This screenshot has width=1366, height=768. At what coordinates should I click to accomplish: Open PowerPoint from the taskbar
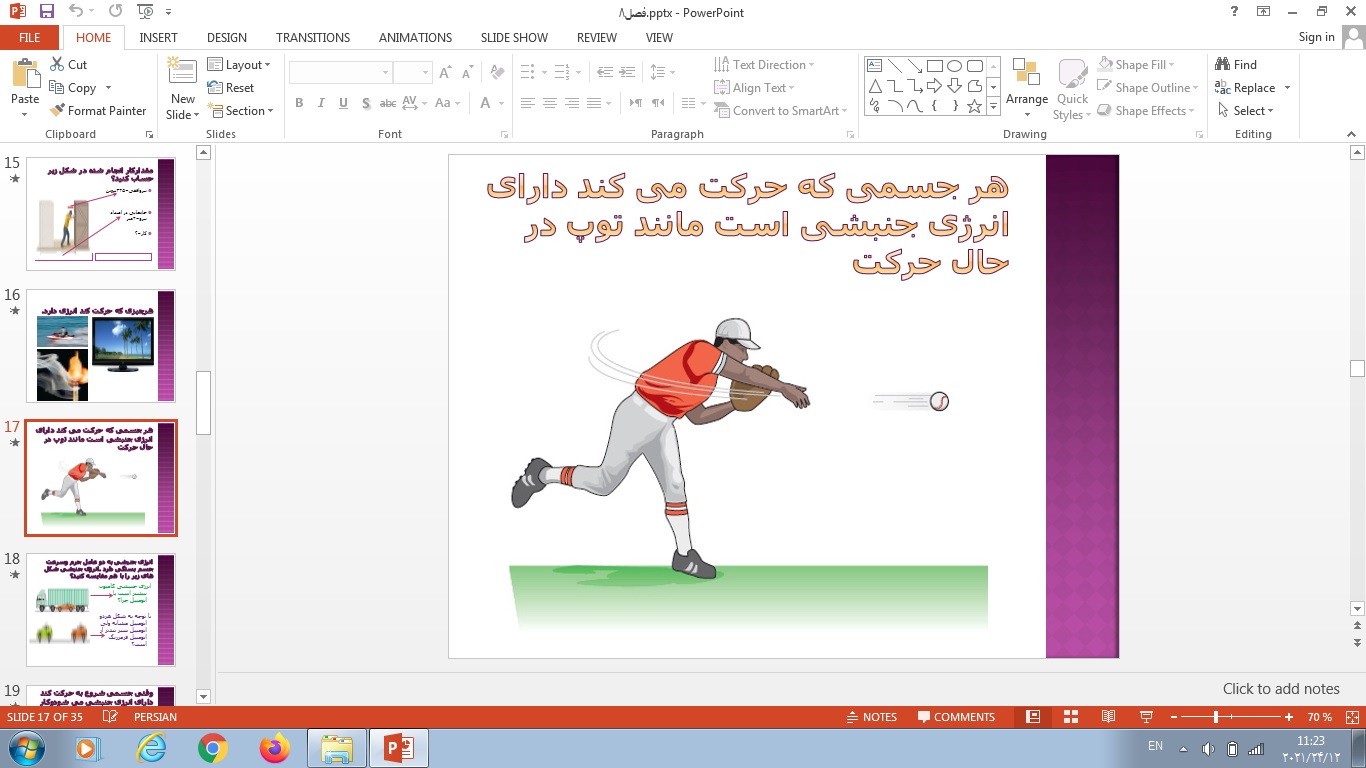tap(399, 748)
